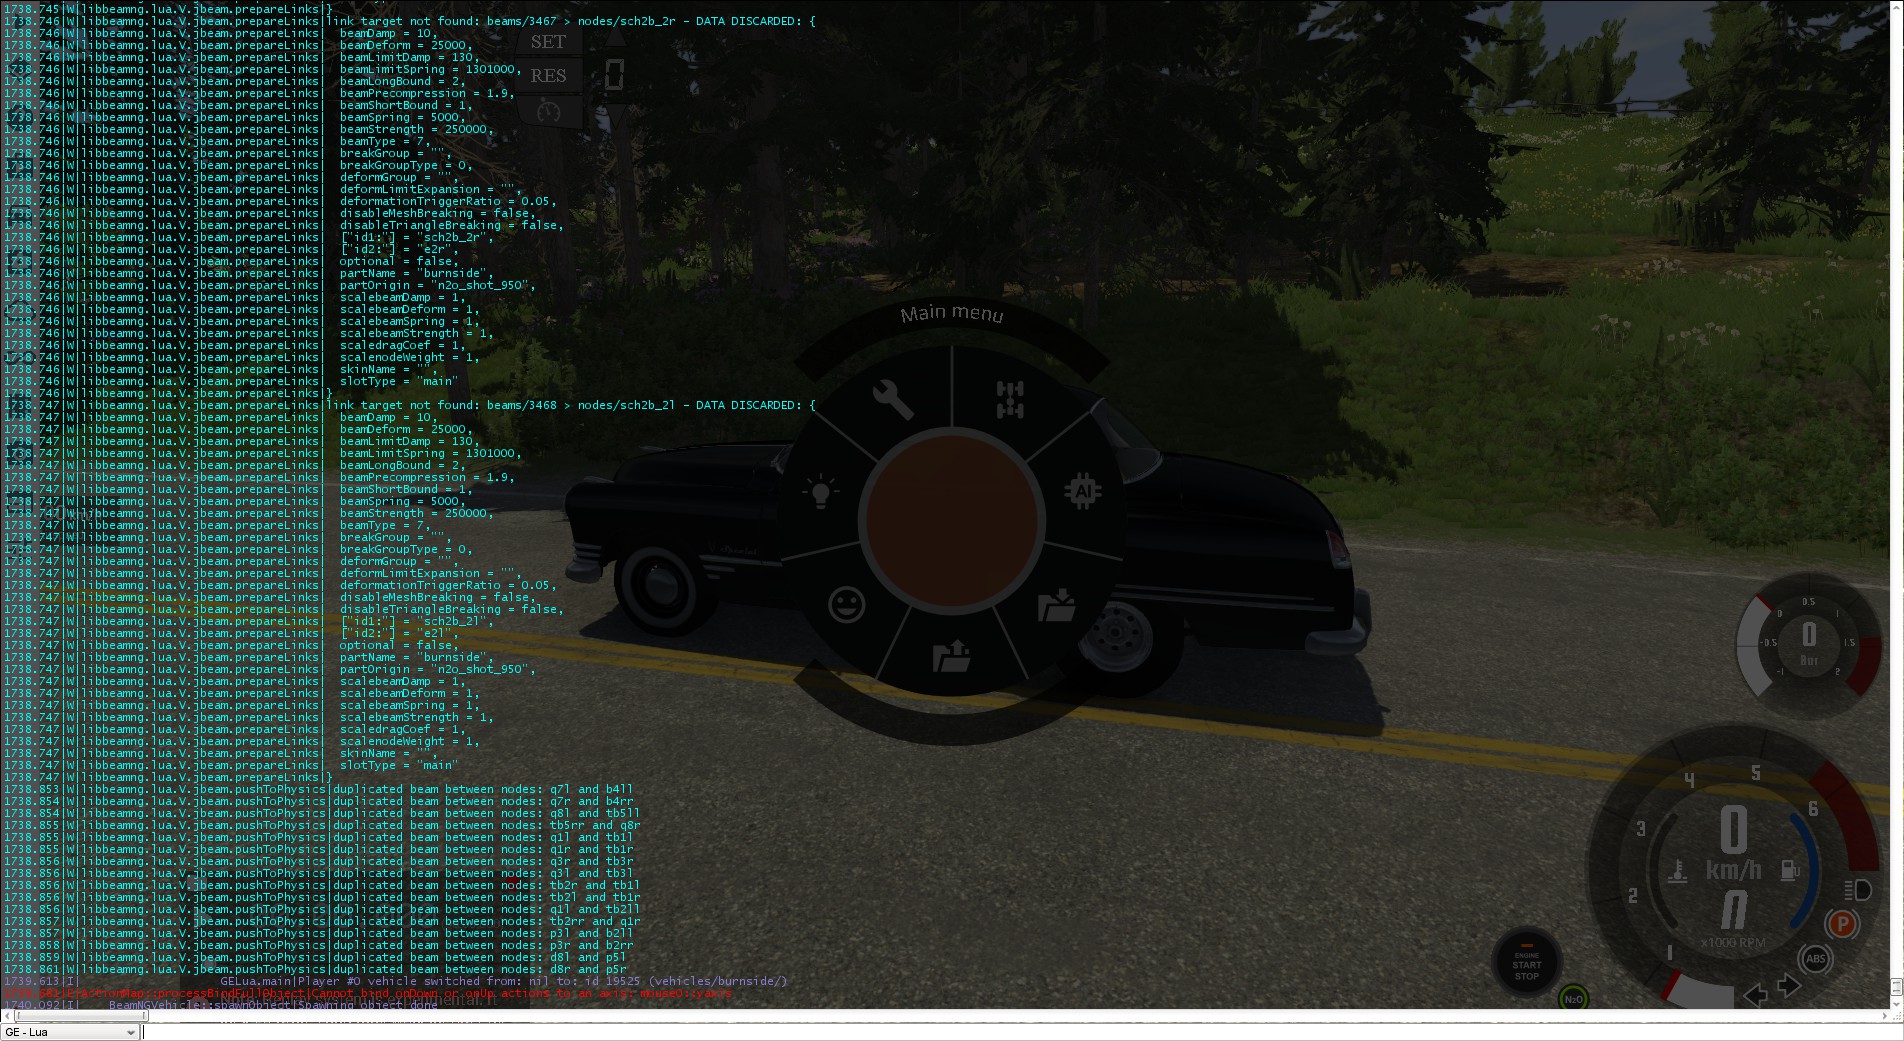Toggle the N2O nitrous indicator
1904x1041 pixels.
point(1573,998)
